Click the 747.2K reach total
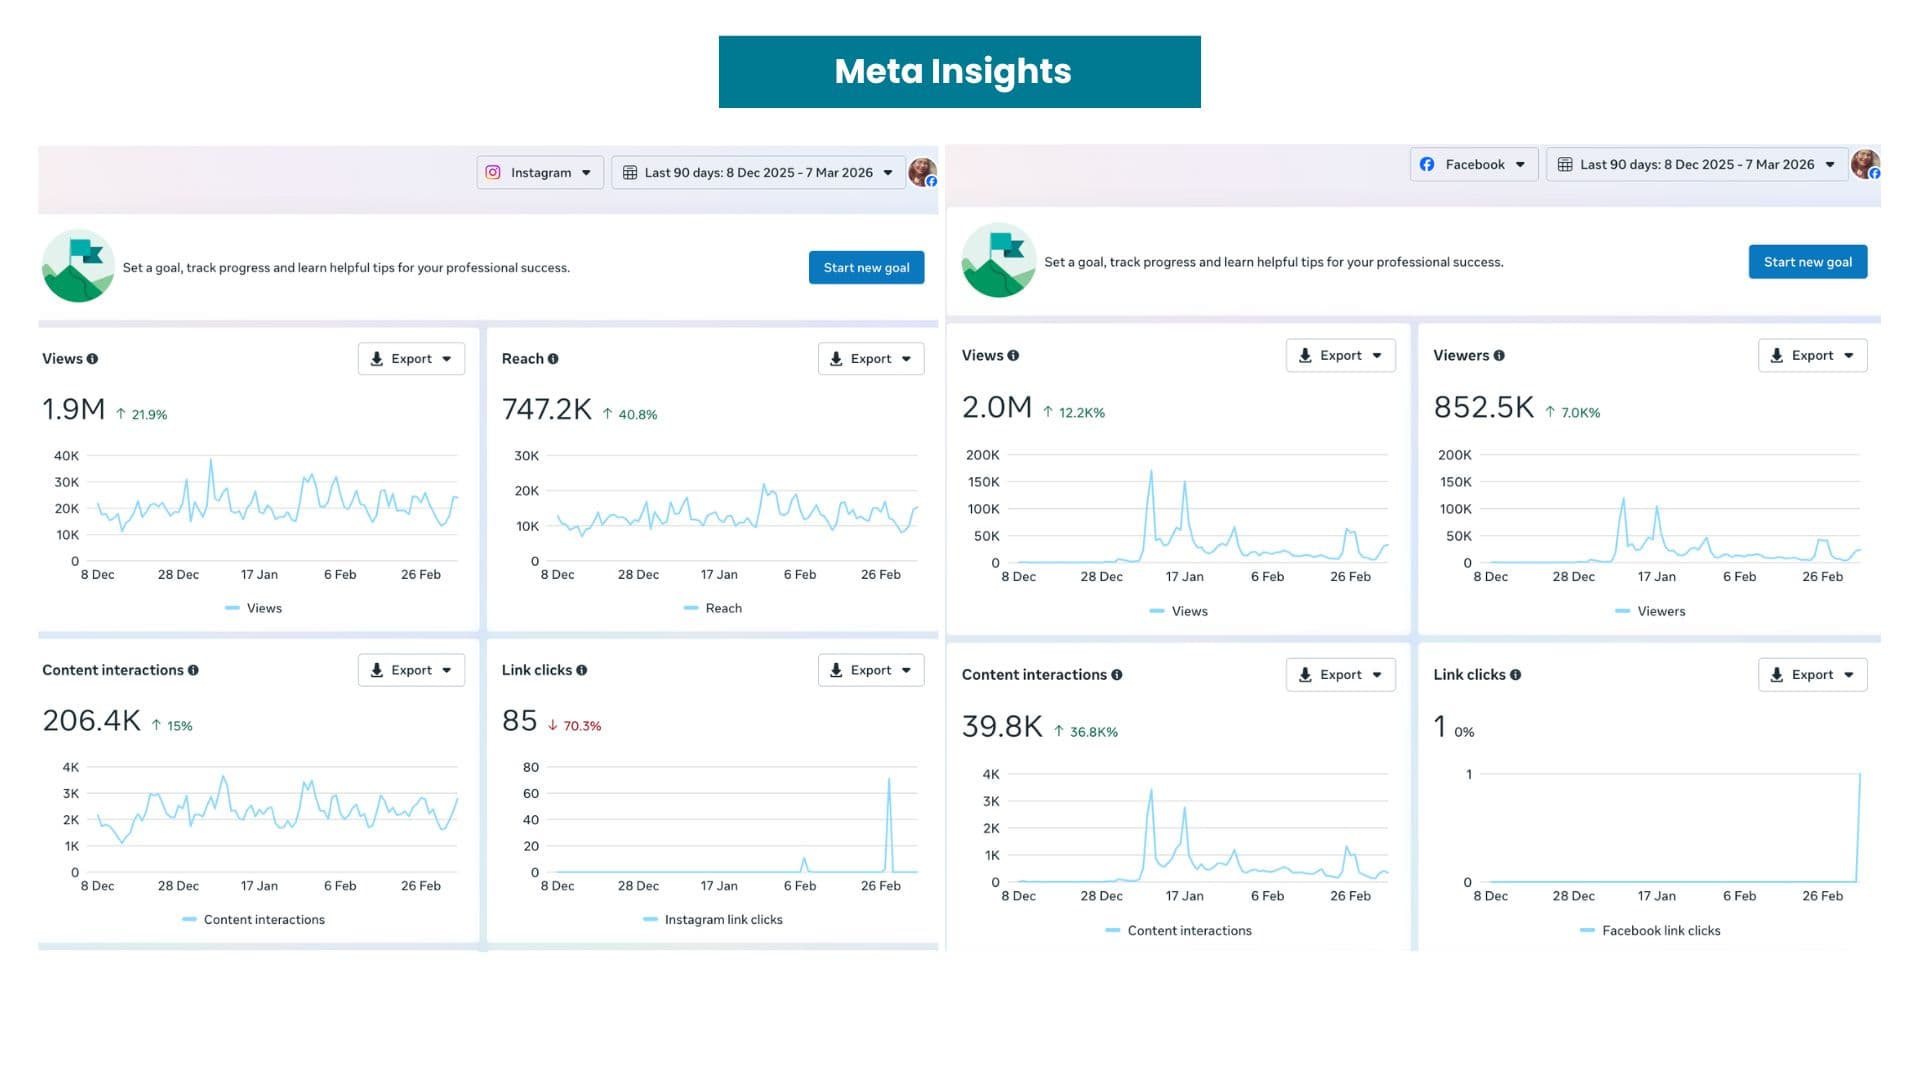1920x1080 pixels. pyautogui.click(x=547, y=409)
